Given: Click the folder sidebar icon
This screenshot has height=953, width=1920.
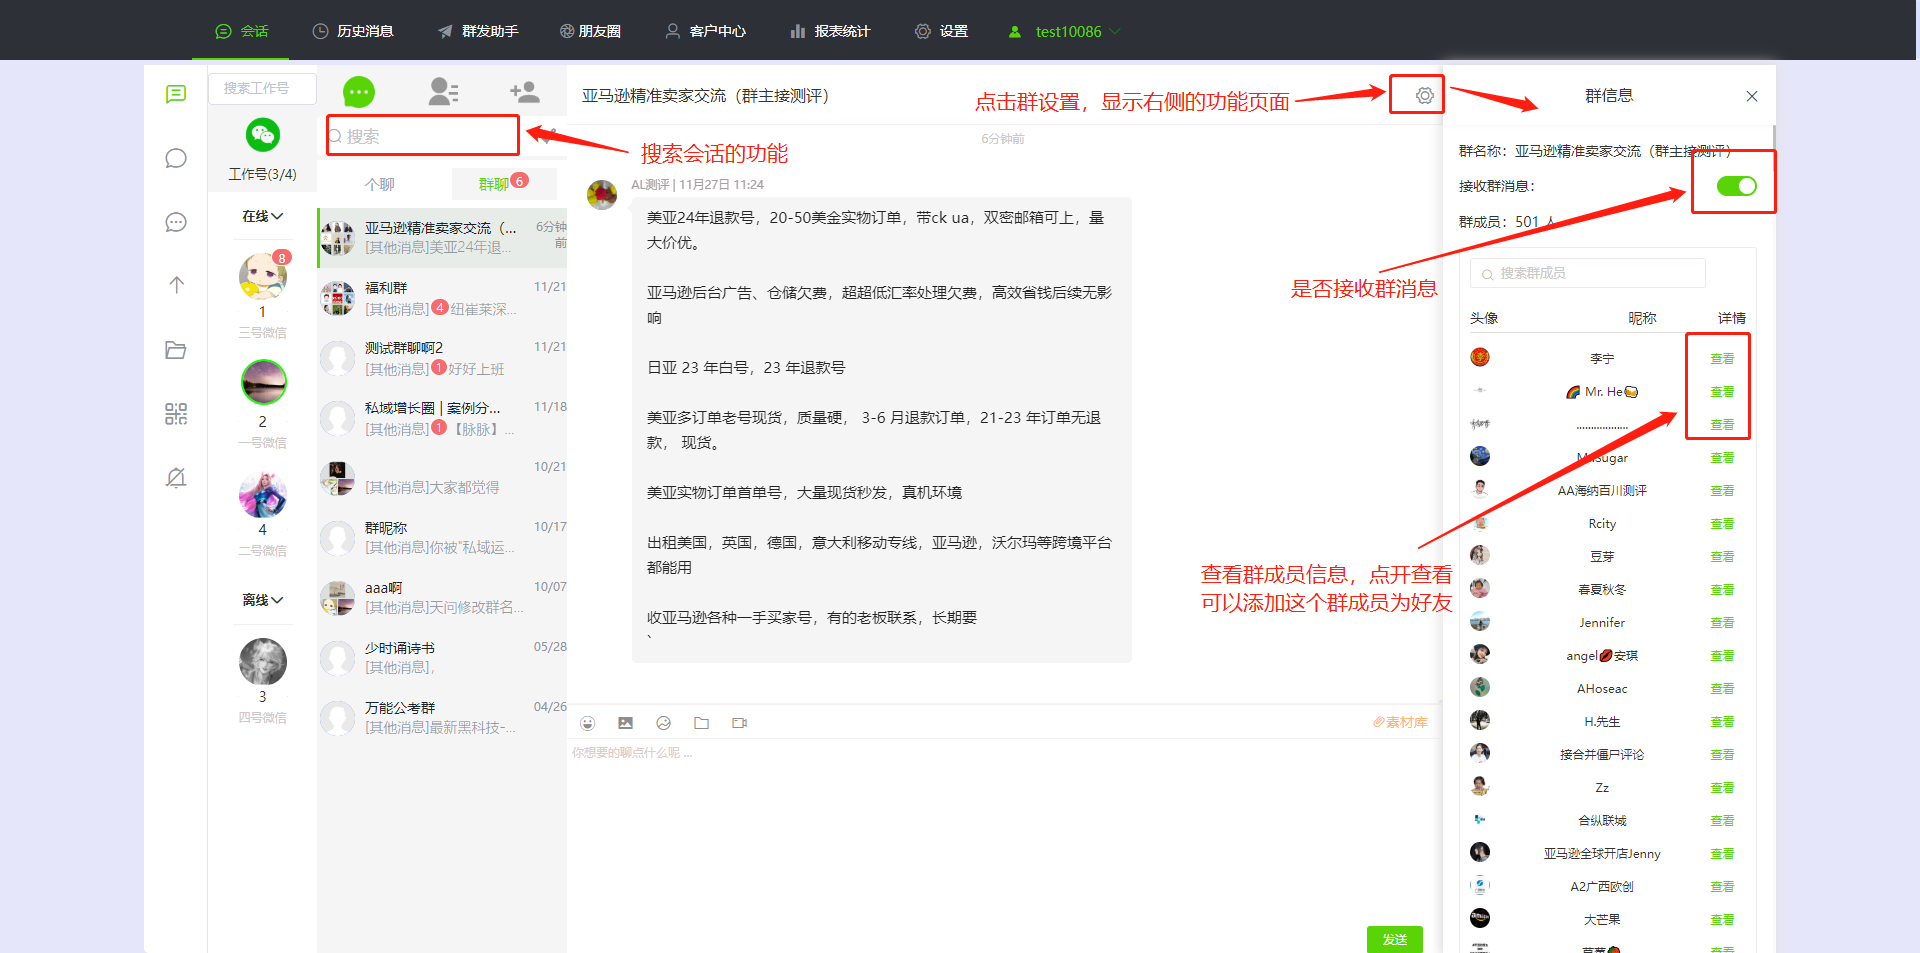Looking at the screenshot, I should pos(176,350).
